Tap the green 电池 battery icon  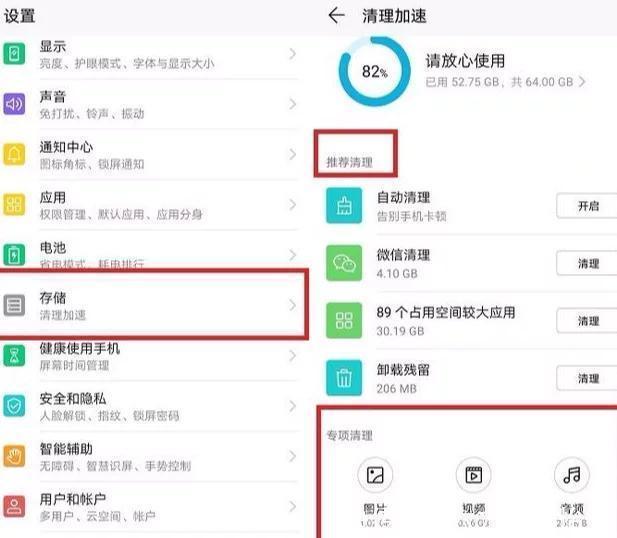click(x=14, y=255)
